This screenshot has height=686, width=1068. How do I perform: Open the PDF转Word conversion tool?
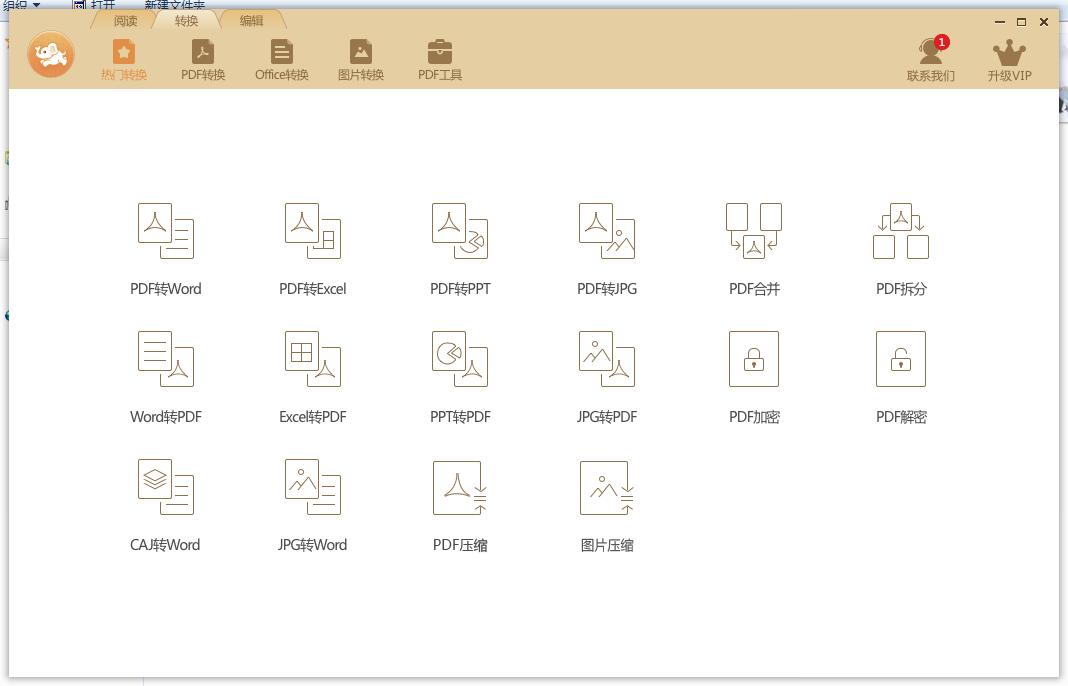pyautogui.click(x=166, y=231)
